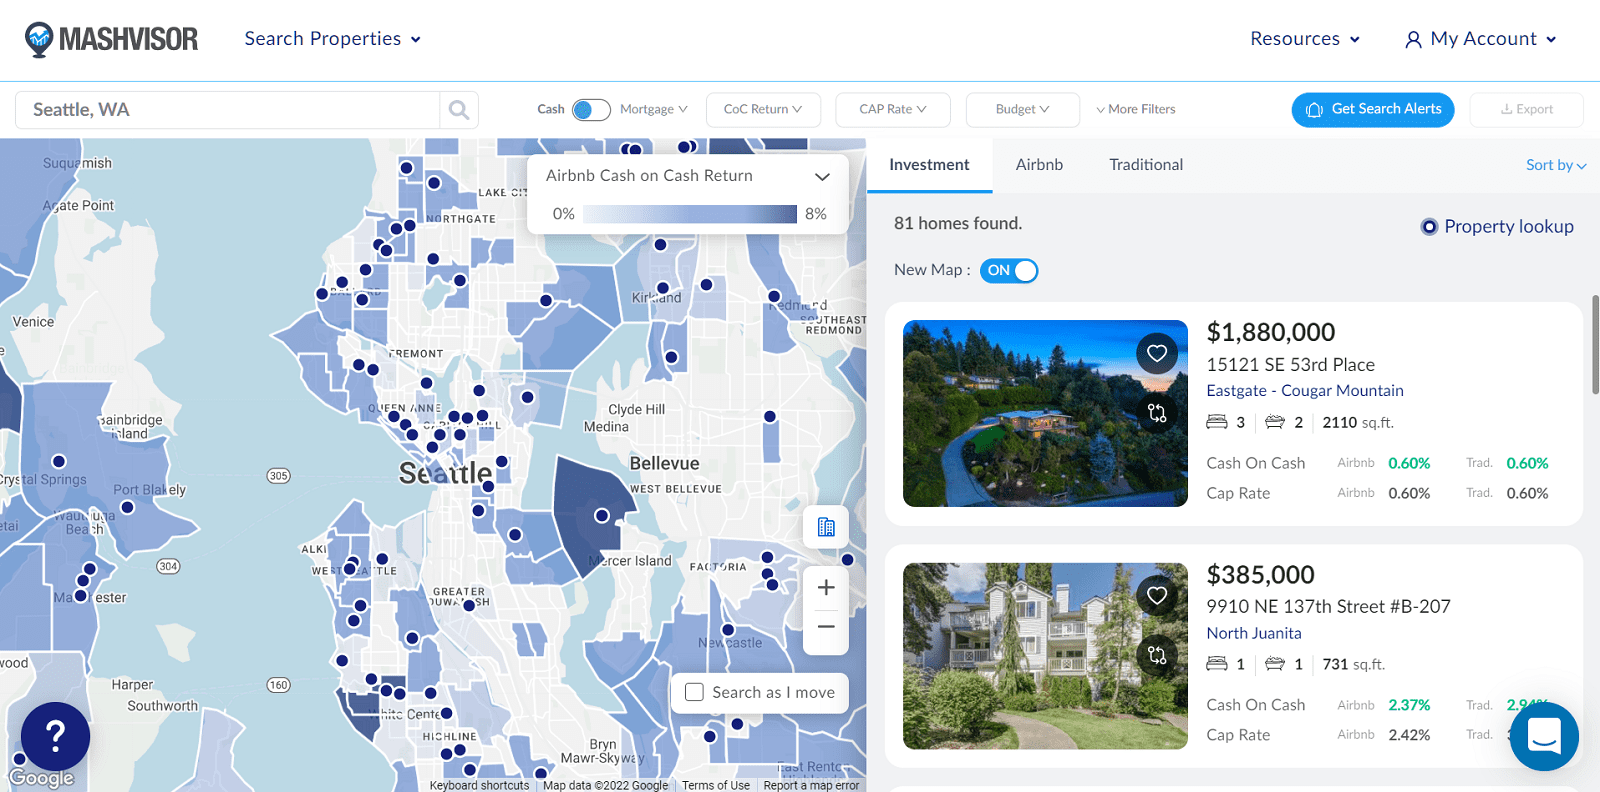Click address 9910 NE 137th Street #B-207

[1328, 607]
